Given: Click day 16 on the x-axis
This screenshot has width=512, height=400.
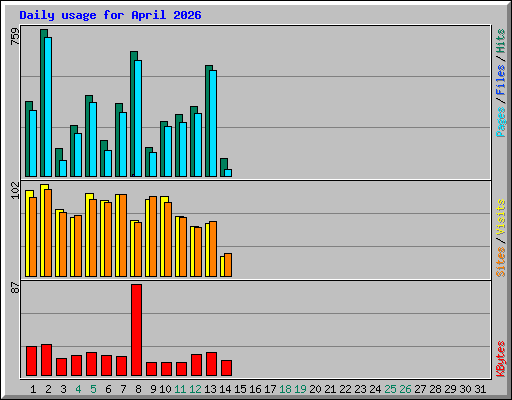Looking at the screenshot, I should click(x=255, y=389).
